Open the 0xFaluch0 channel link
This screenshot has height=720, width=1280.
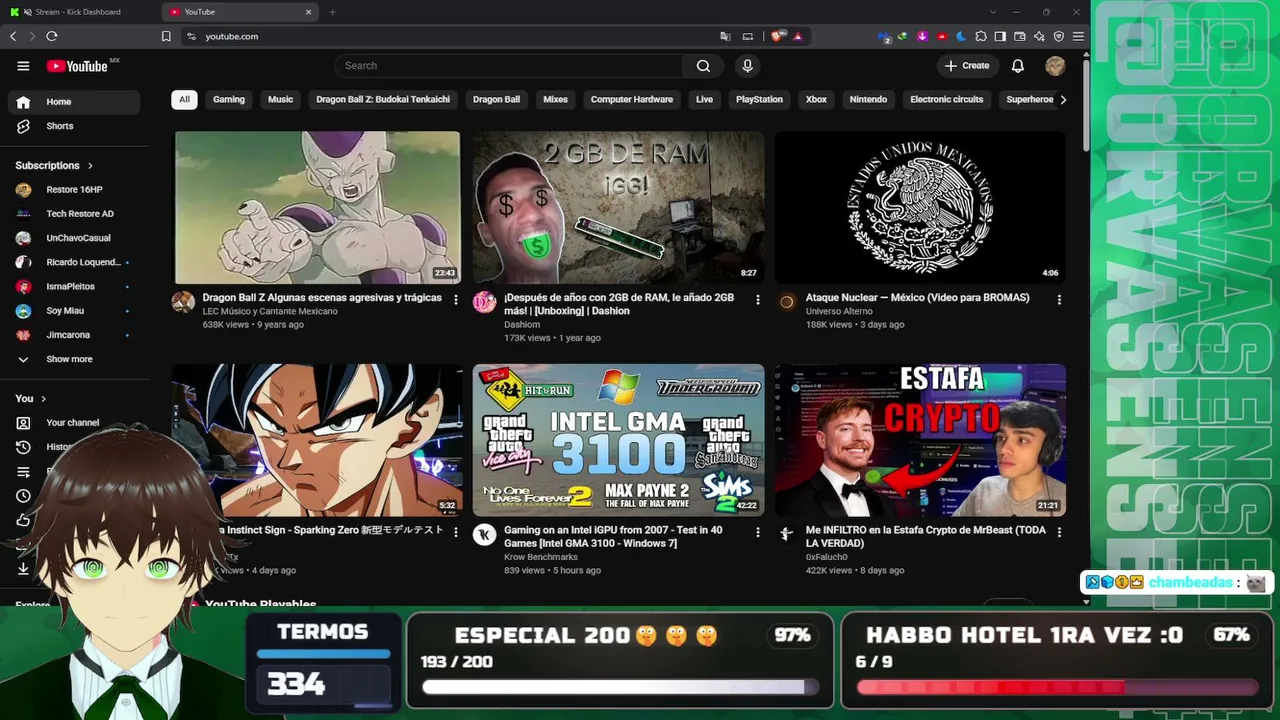pyautogui.click(x=826, y=557)
